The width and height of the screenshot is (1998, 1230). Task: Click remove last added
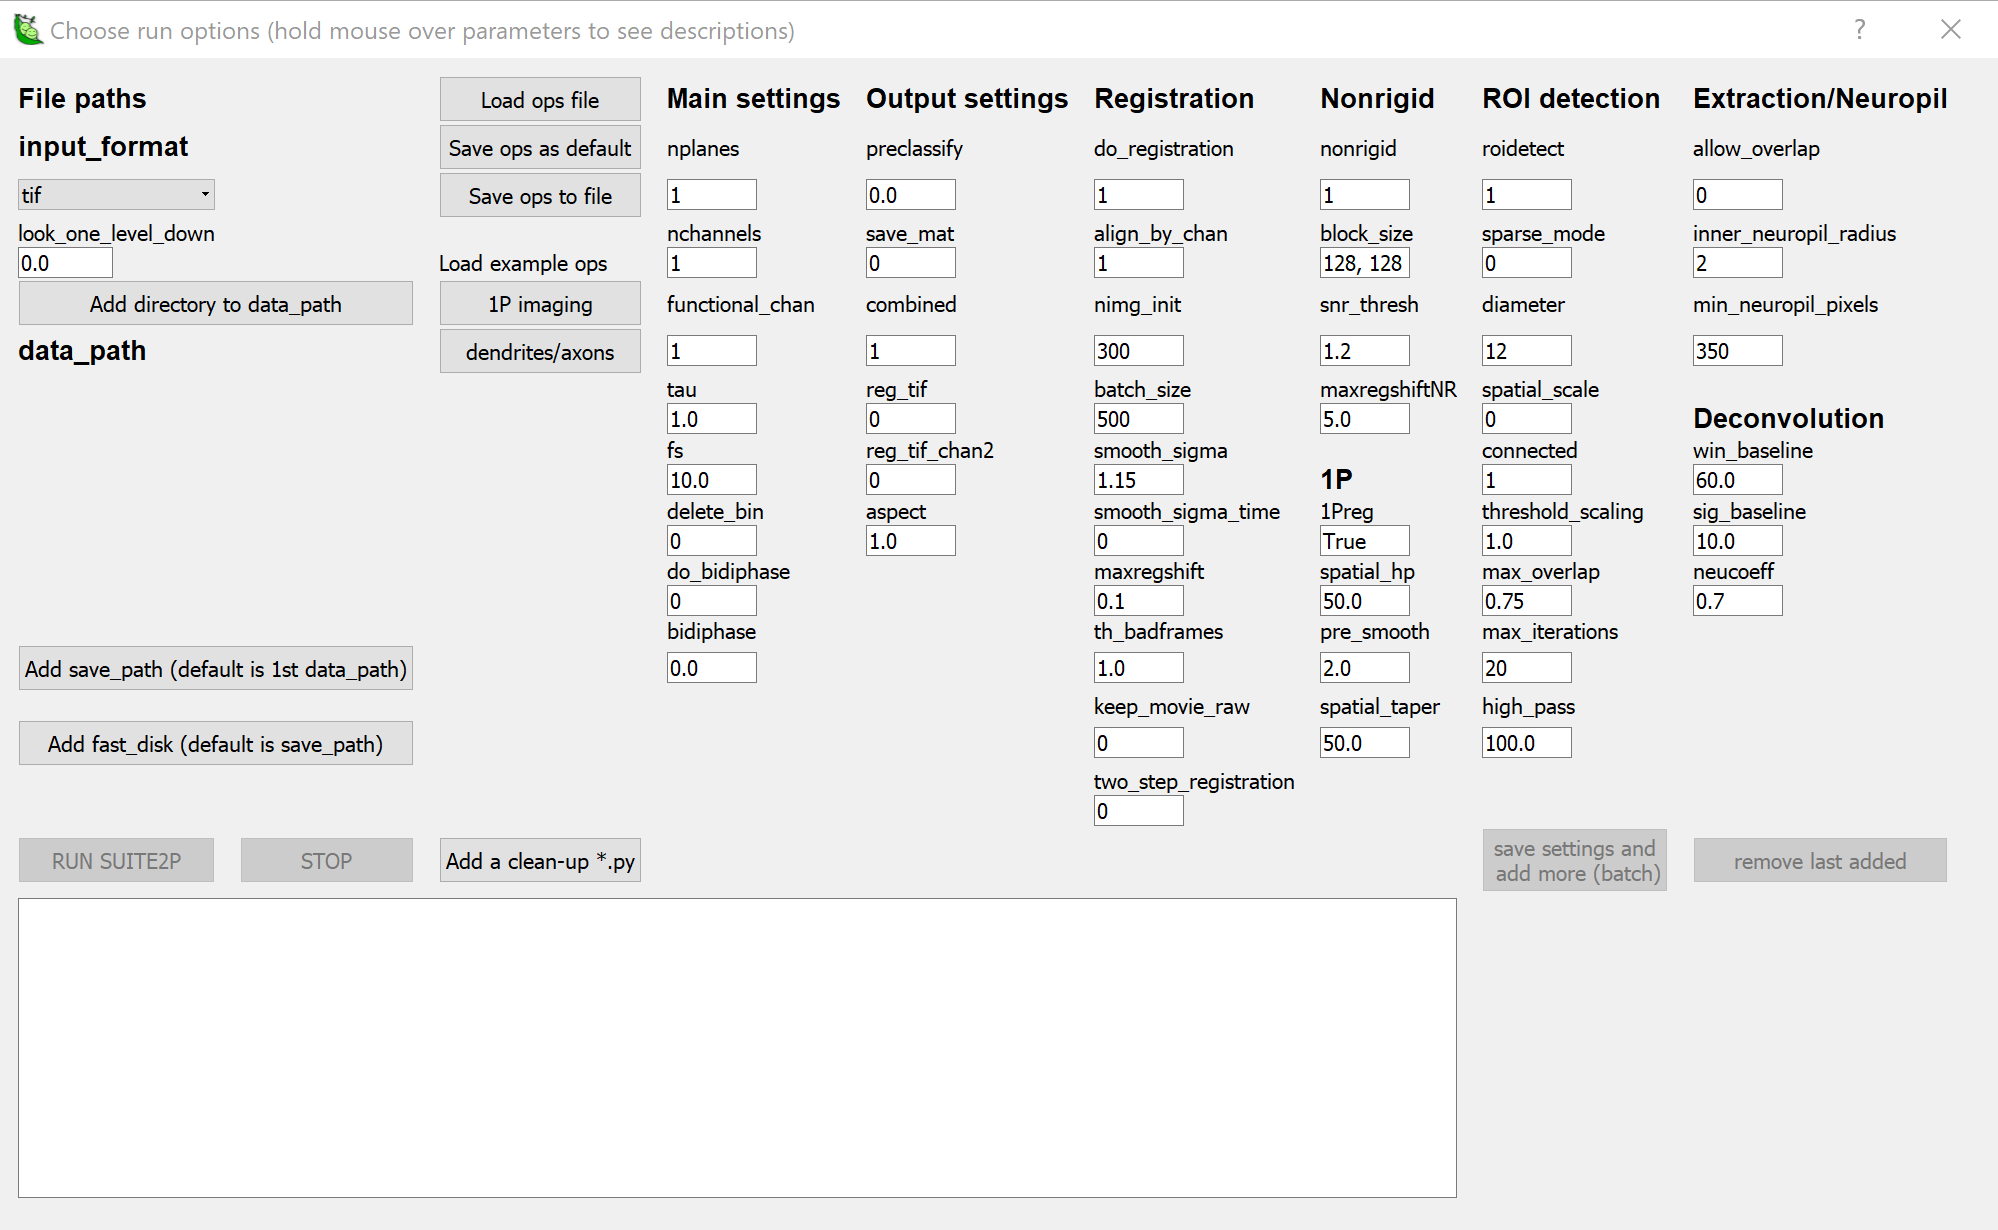pyautogui.click(x=1820, y=860)
